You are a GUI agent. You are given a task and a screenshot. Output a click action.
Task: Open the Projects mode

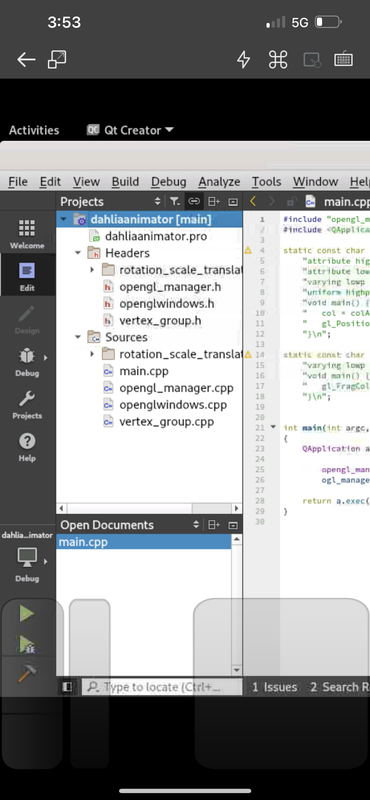[27, 404]
